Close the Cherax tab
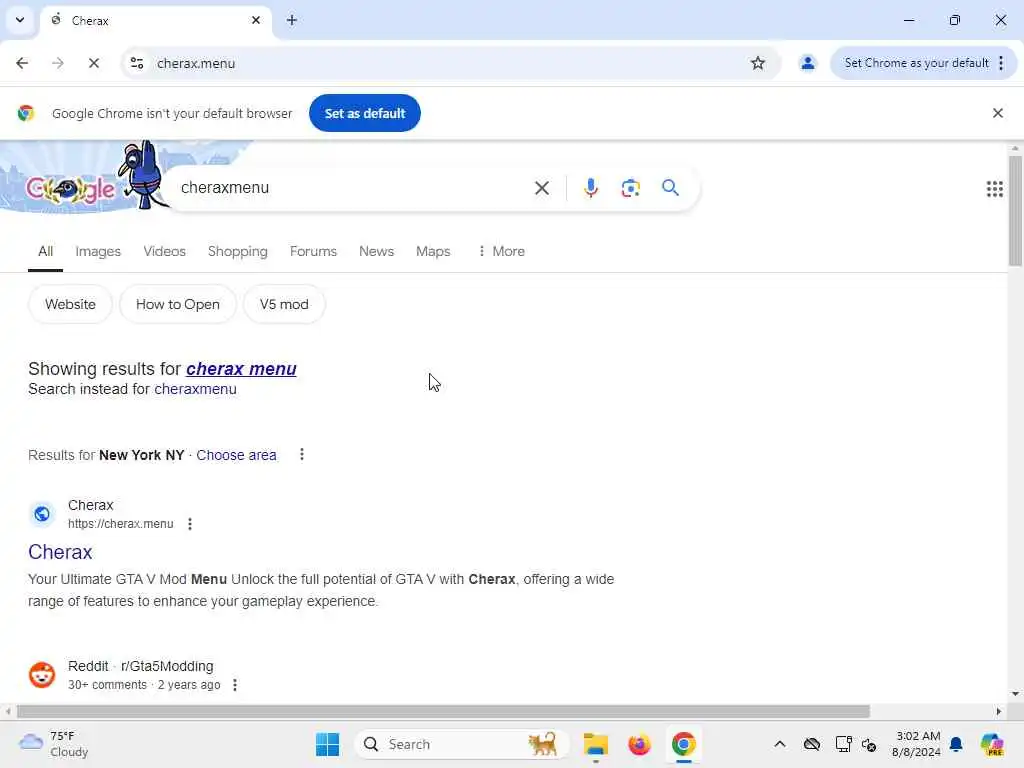This screenshot has width=1024, height=768. tap(256, 20)
